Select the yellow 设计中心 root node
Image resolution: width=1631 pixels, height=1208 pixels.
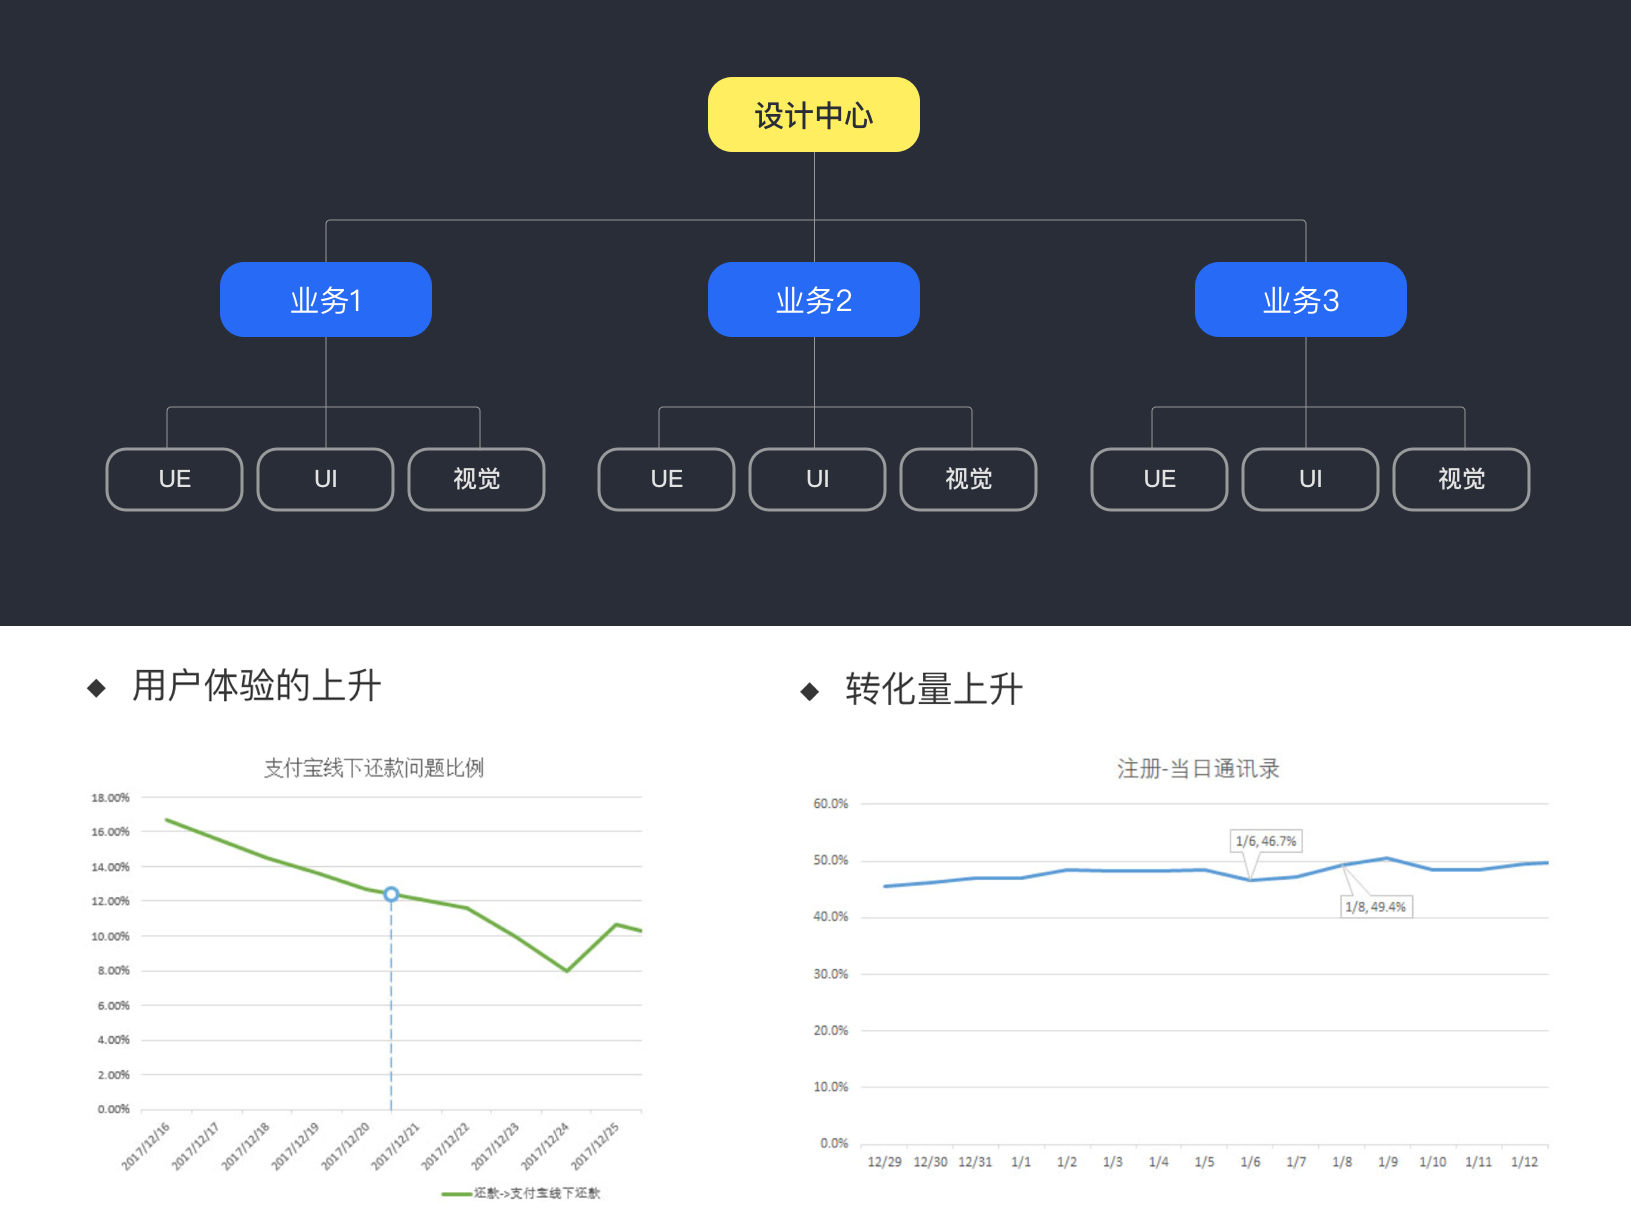[813, 115]
